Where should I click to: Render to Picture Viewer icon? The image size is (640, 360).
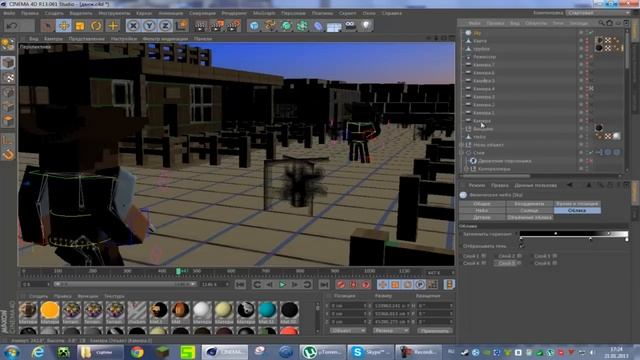[217, 26]
